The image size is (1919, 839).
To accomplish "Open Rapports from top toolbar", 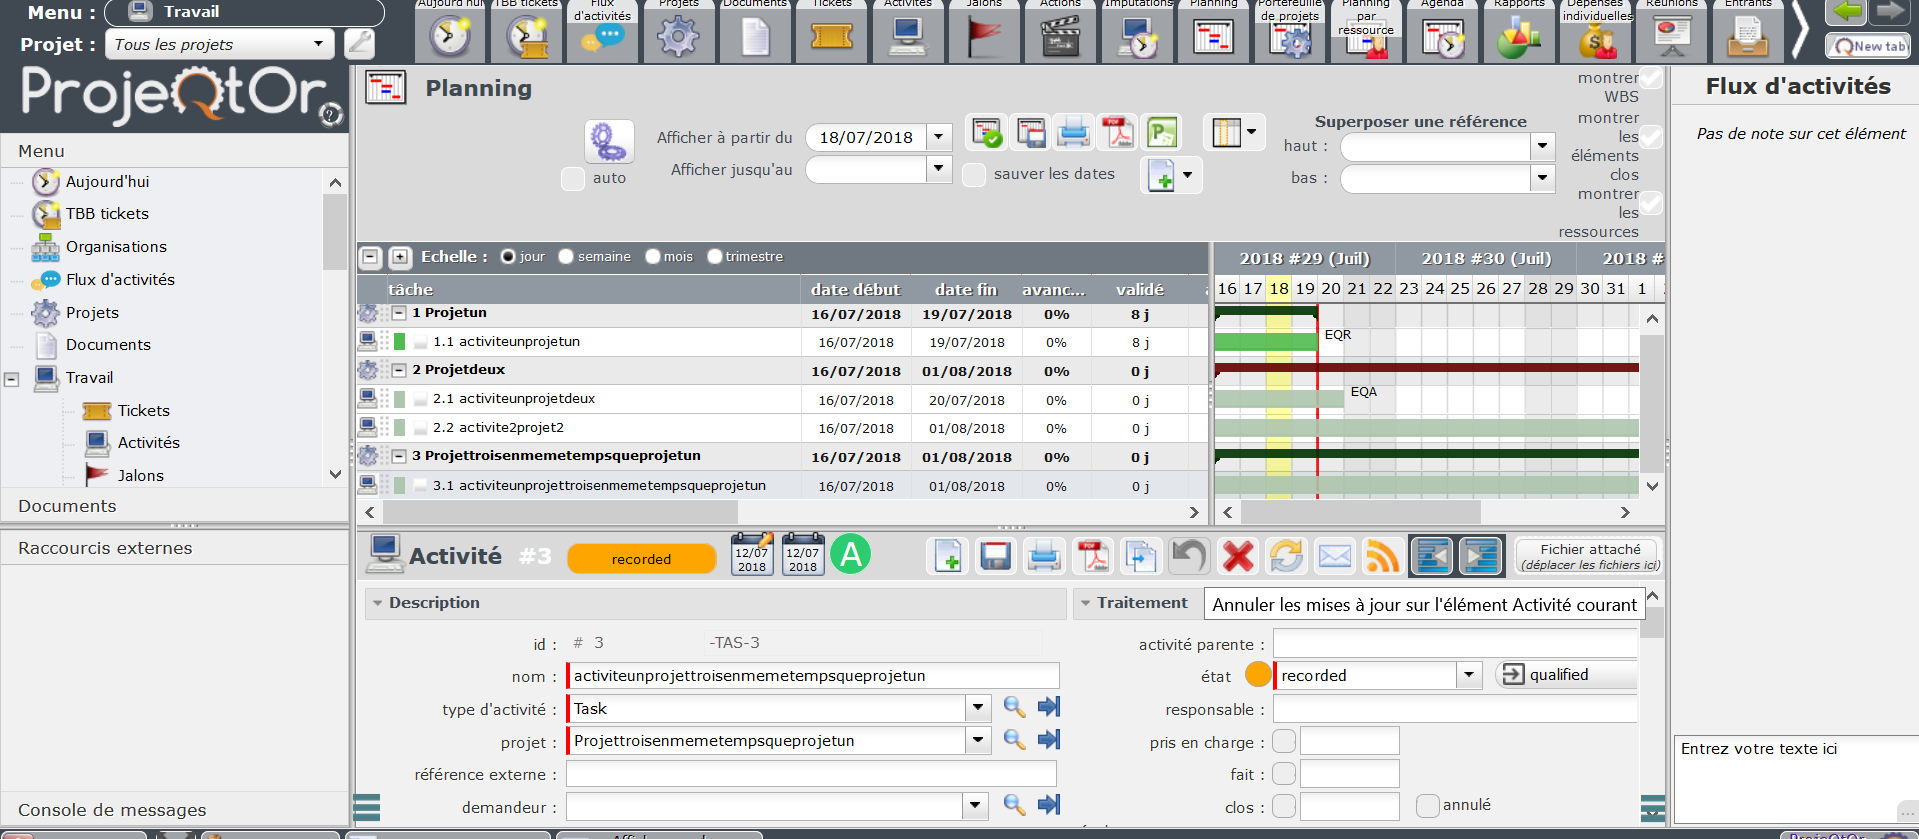I will coord(1518,36).
